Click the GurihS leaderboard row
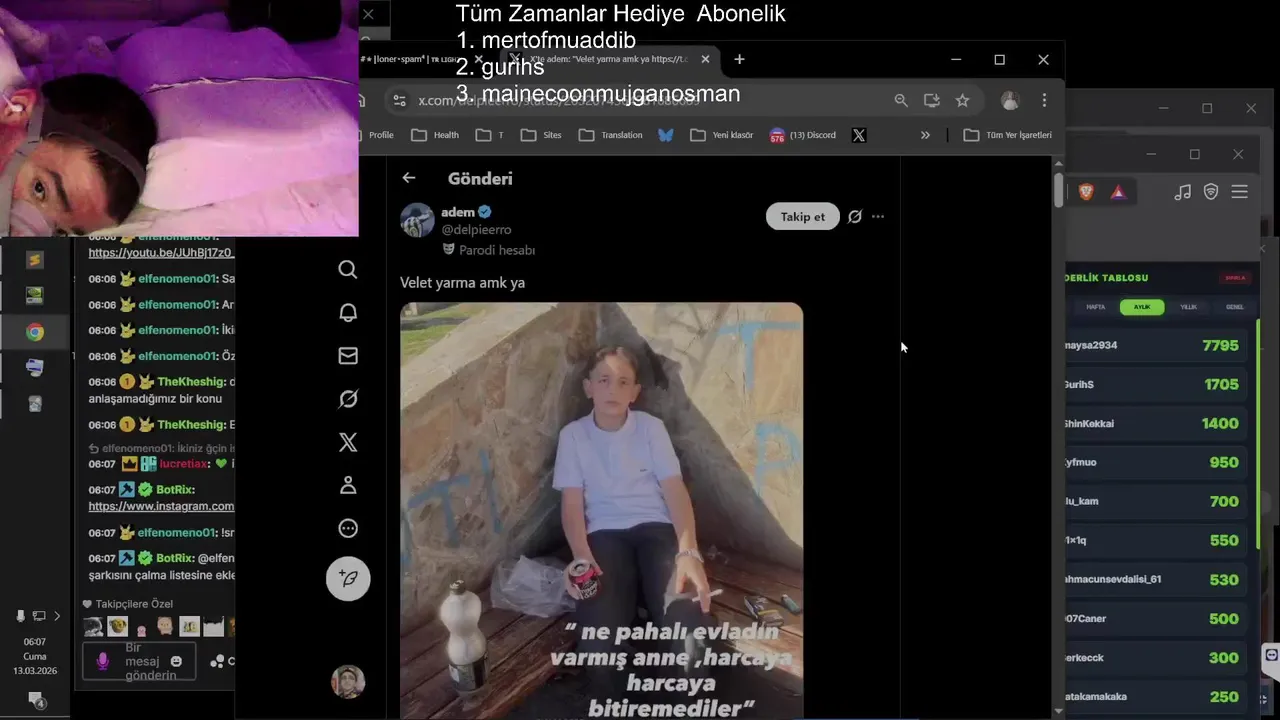Viewport: 1280px width, 720px height. pos(1156,384)
